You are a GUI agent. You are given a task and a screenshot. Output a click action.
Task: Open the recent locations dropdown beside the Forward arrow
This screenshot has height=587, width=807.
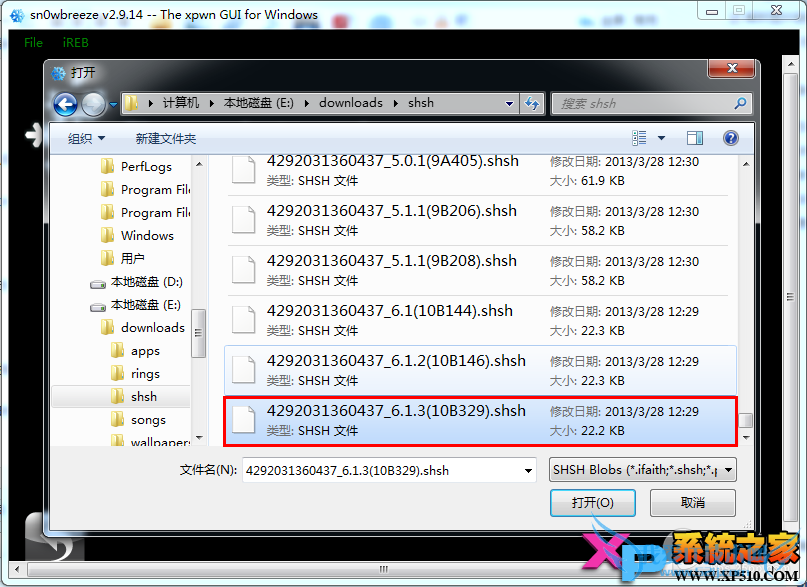click(x=113, y=104)
